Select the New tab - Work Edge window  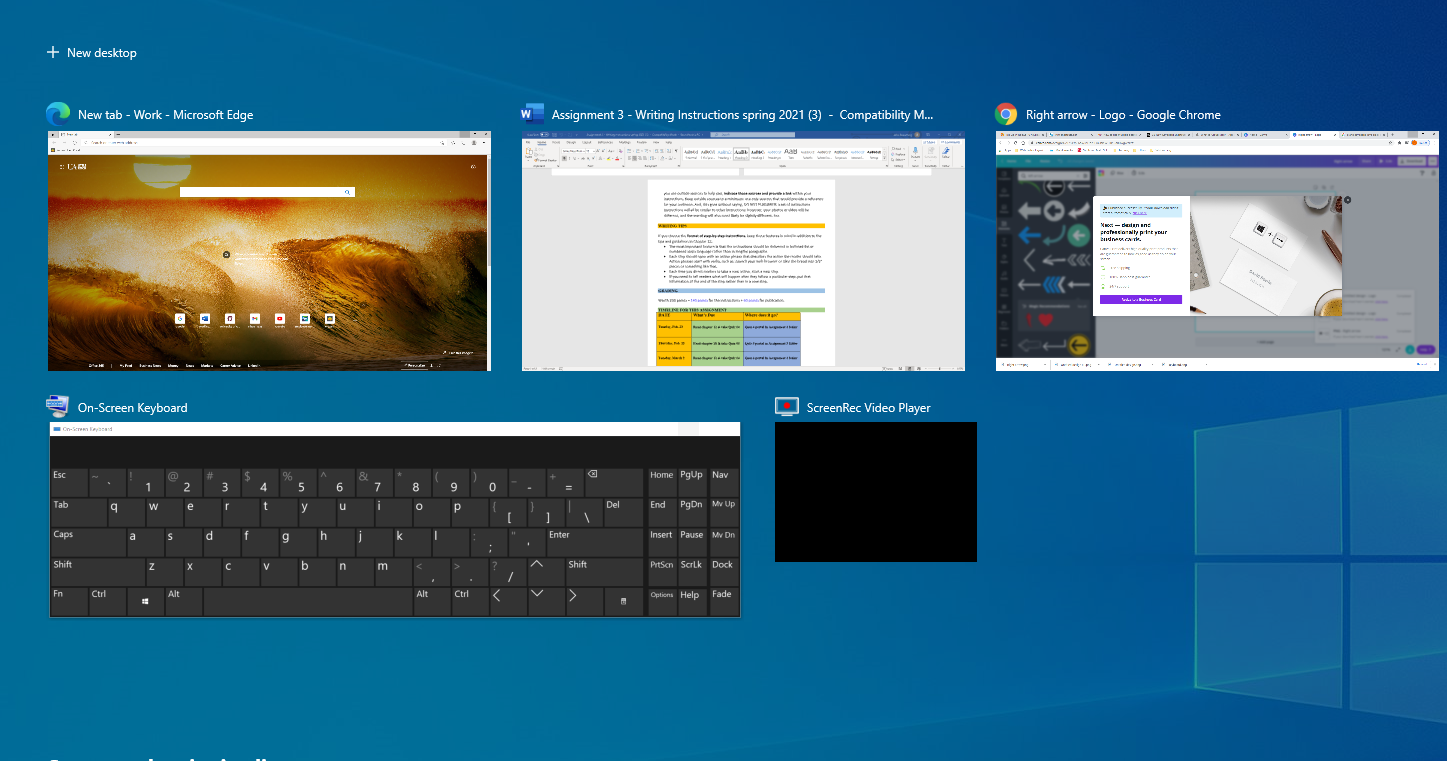point(269,250)
